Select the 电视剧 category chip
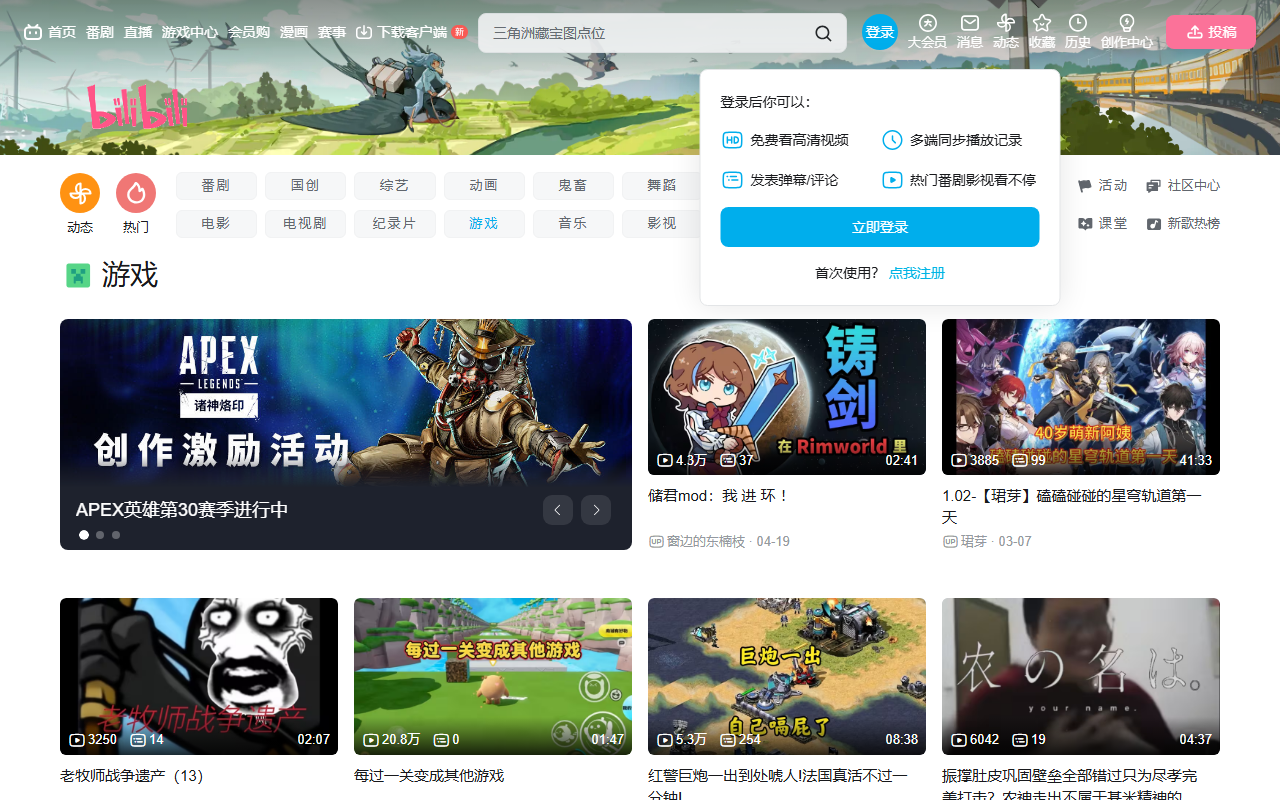 pos(305,224)
